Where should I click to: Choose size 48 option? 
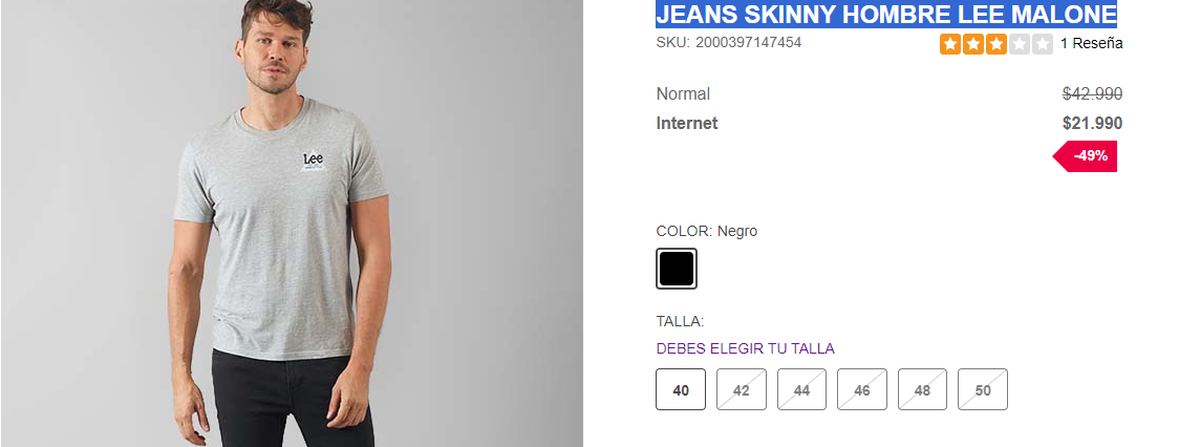(x=922, y=389)
